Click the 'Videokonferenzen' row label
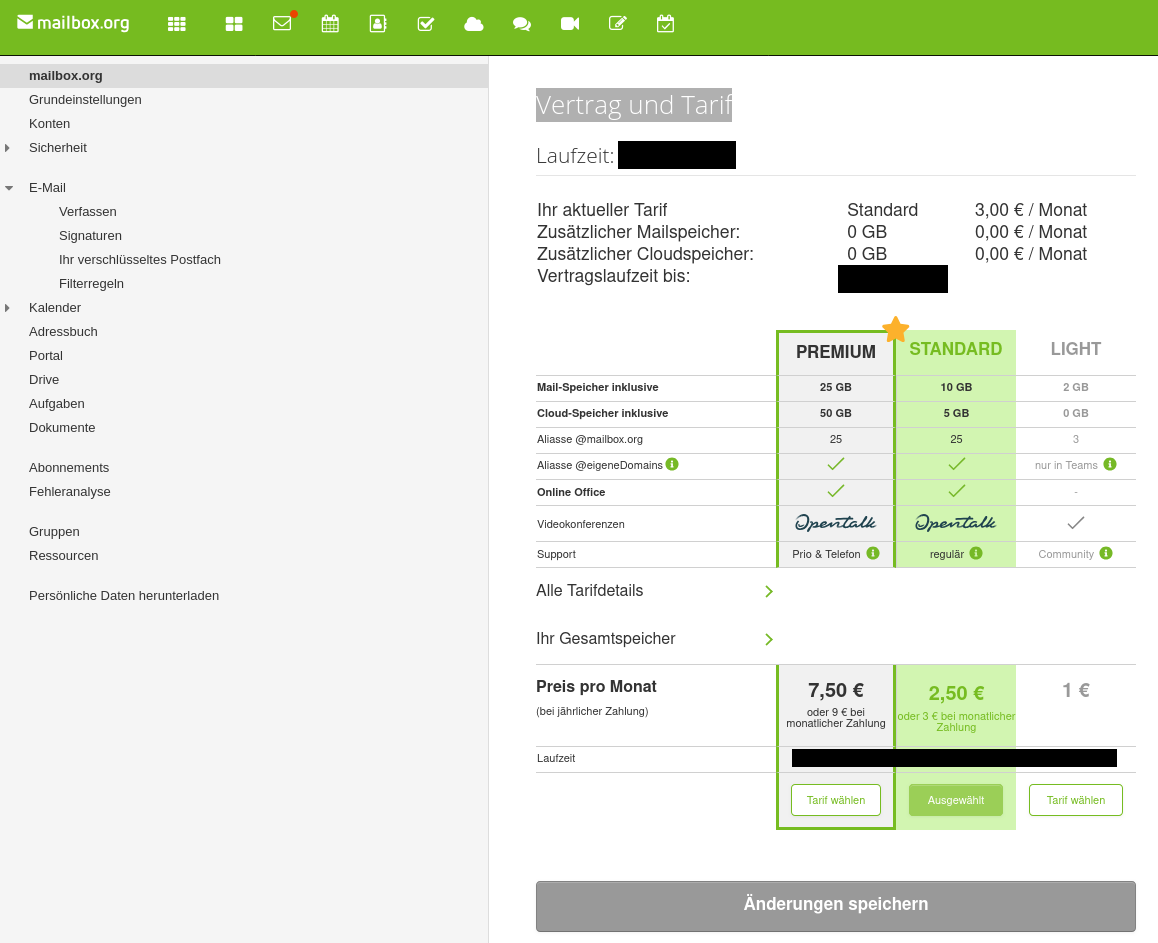The image size is (1158, 943). (x=580, y=524)
